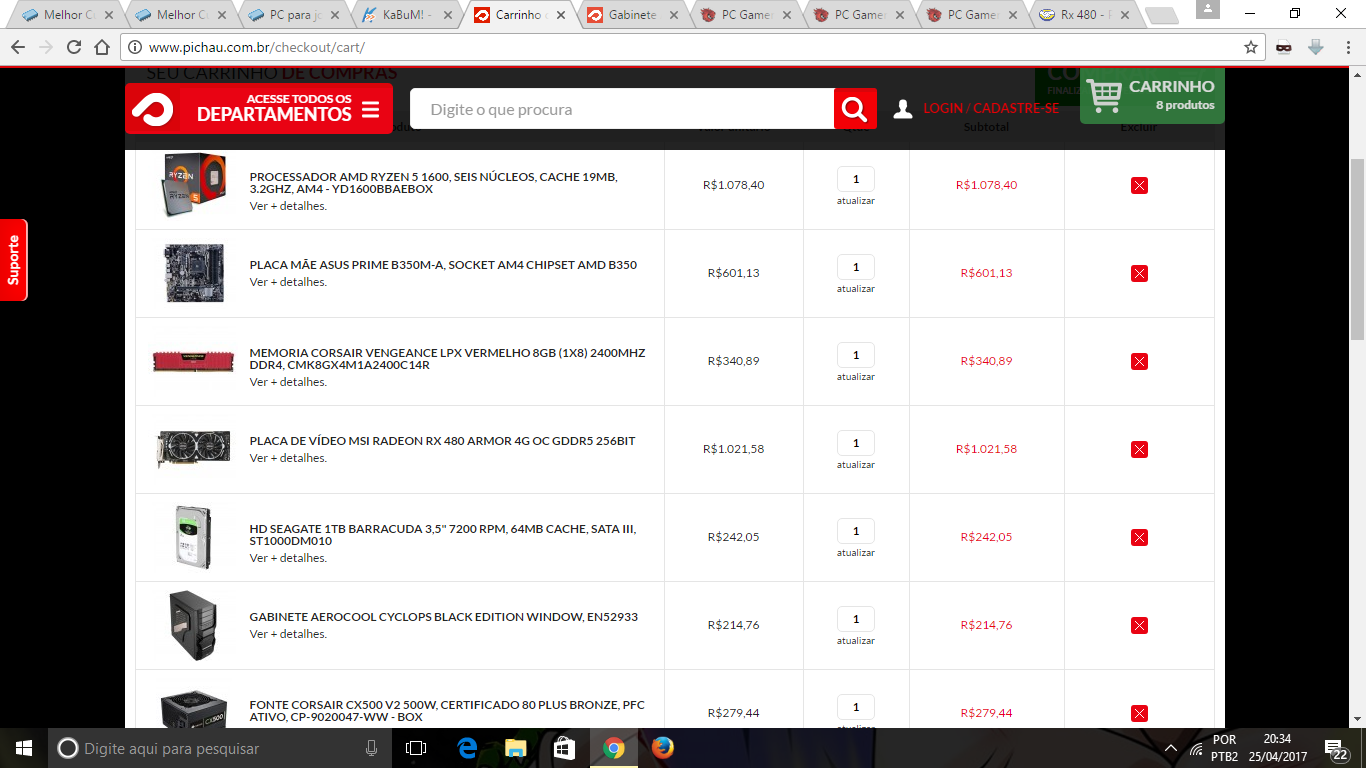
Task: Click 'atualizar' under the Aerocool case quantity
Action: coord(856,641)
